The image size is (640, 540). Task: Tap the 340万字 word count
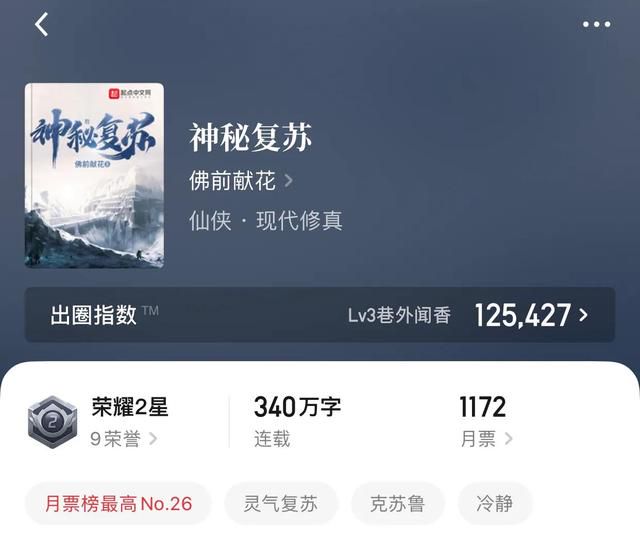point(297,407)
